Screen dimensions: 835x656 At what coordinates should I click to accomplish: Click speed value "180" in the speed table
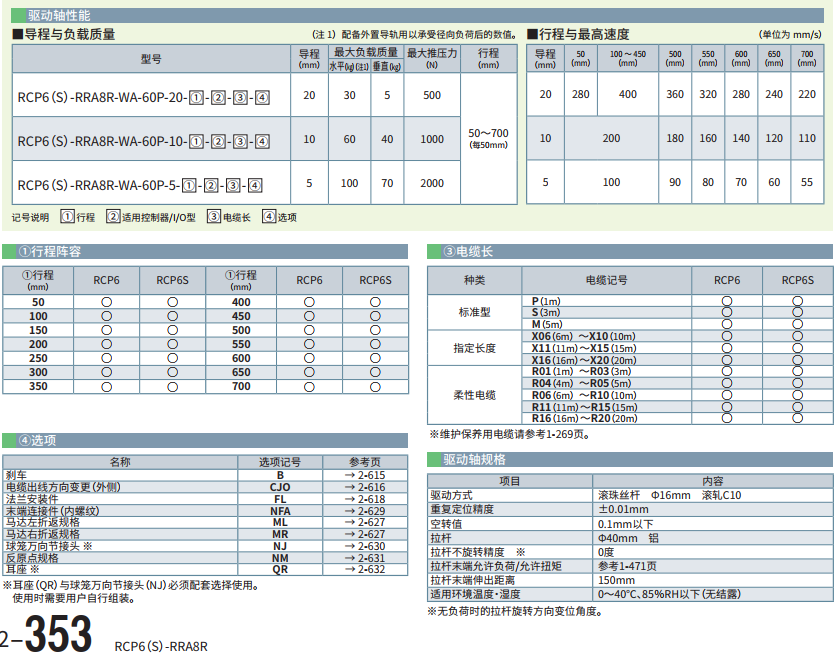(675, 138)
